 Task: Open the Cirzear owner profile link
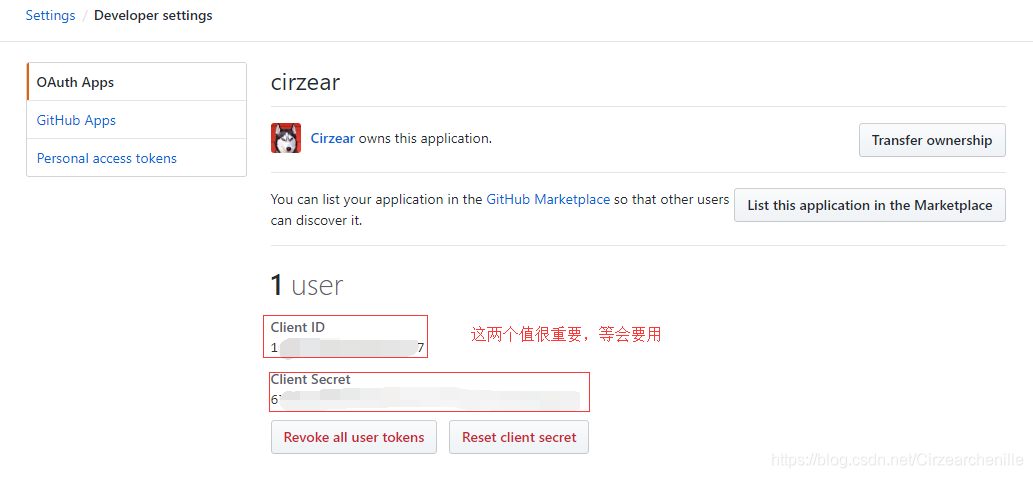pos(333,138)
